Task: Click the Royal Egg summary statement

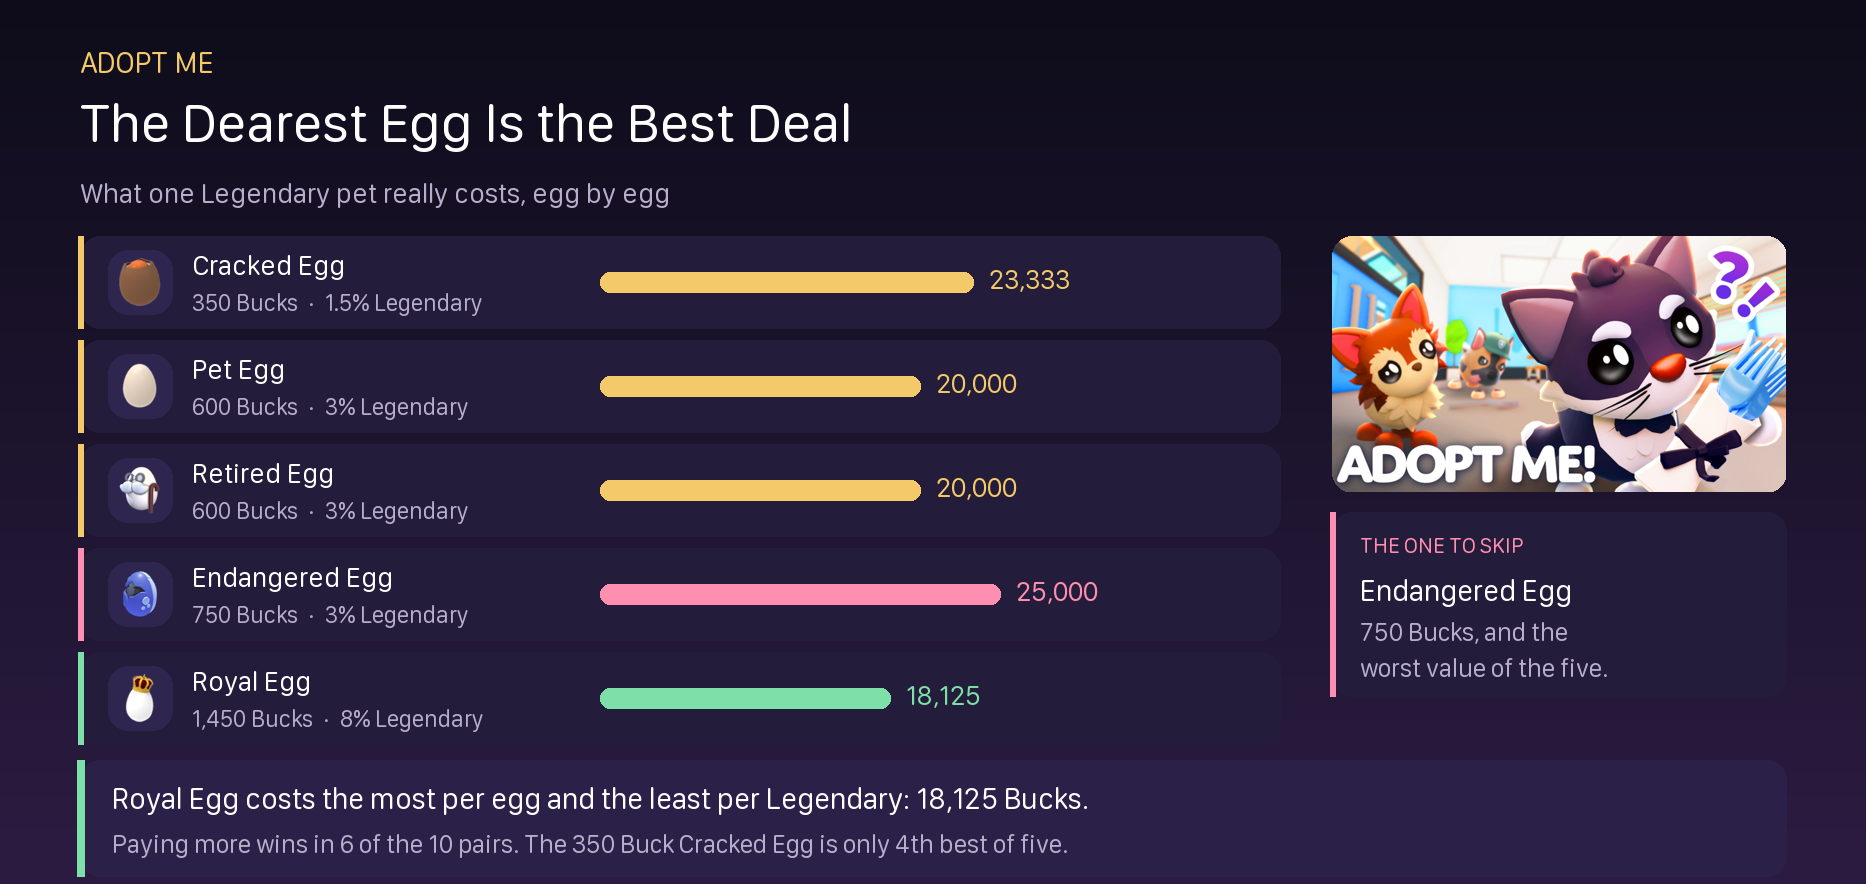Action: click(x=600, y=799)
